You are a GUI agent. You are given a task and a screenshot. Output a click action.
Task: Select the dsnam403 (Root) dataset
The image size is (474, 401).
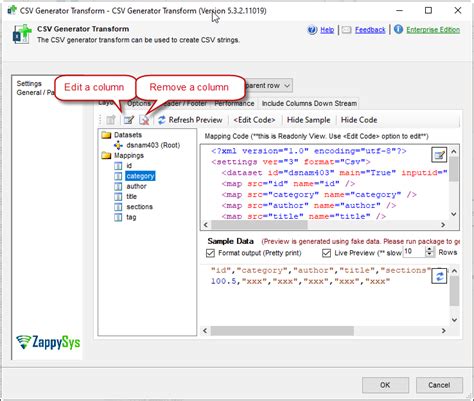(x=153, y=145)
